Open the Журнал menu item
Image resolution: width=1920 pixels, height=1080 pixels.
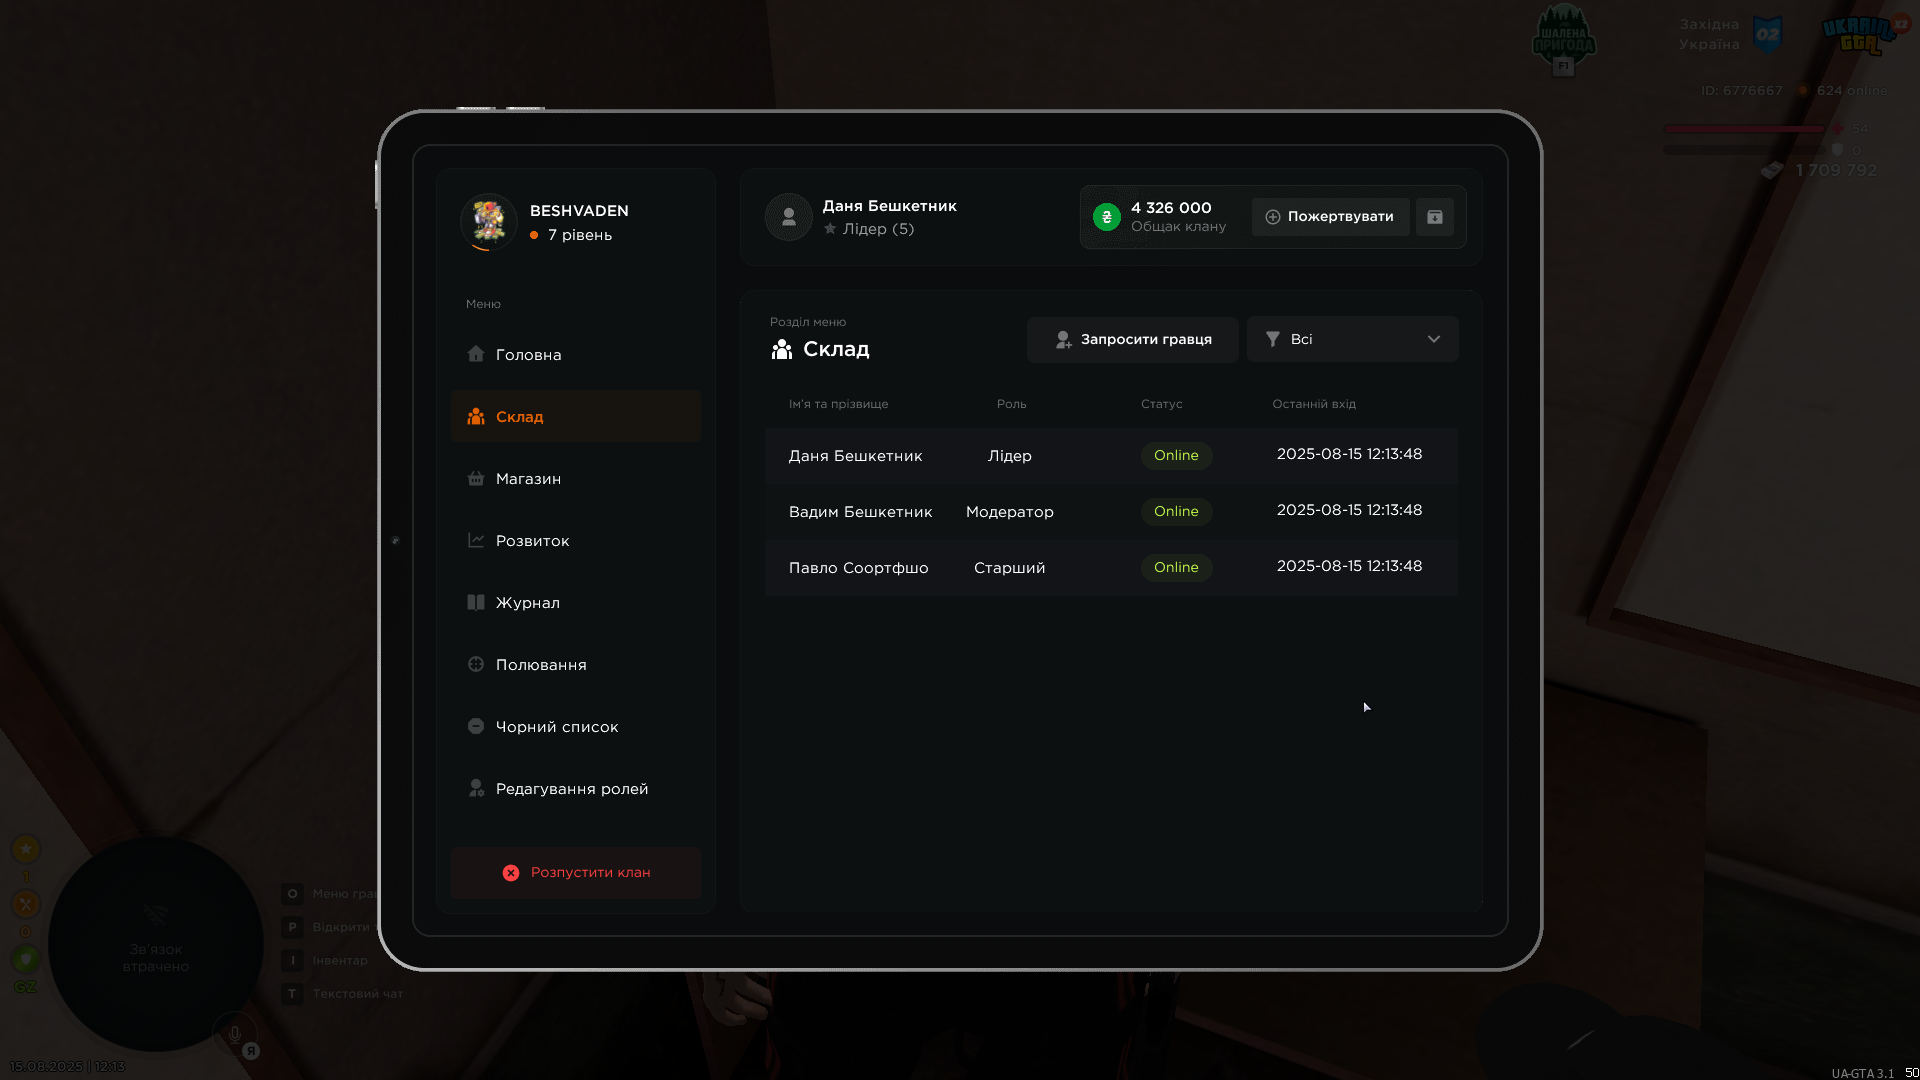coord(527,603)
